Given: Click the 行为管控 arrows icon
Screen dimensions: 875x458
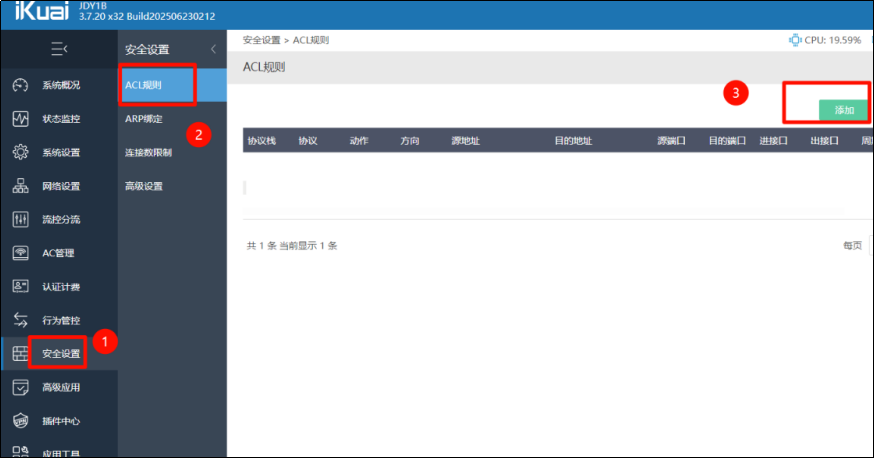Looking at the screenshot, I should coord(21,320).
